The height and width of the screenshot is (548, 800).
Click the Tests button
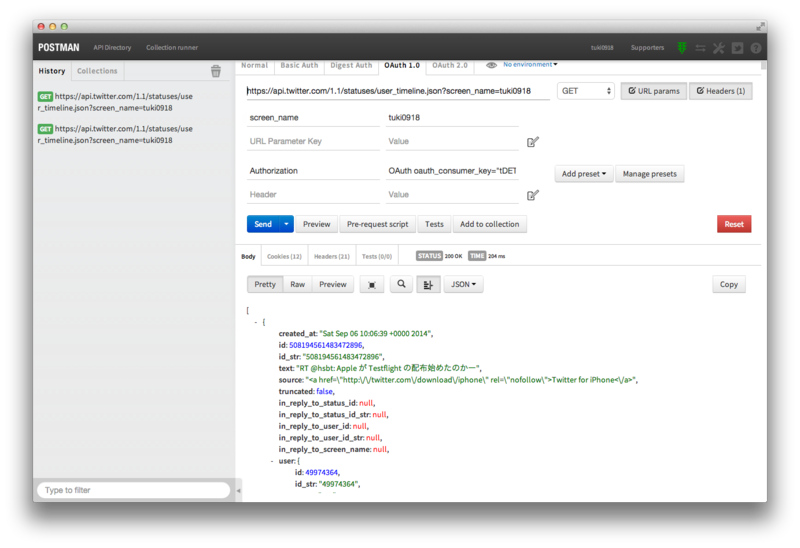tap(434, 224)
